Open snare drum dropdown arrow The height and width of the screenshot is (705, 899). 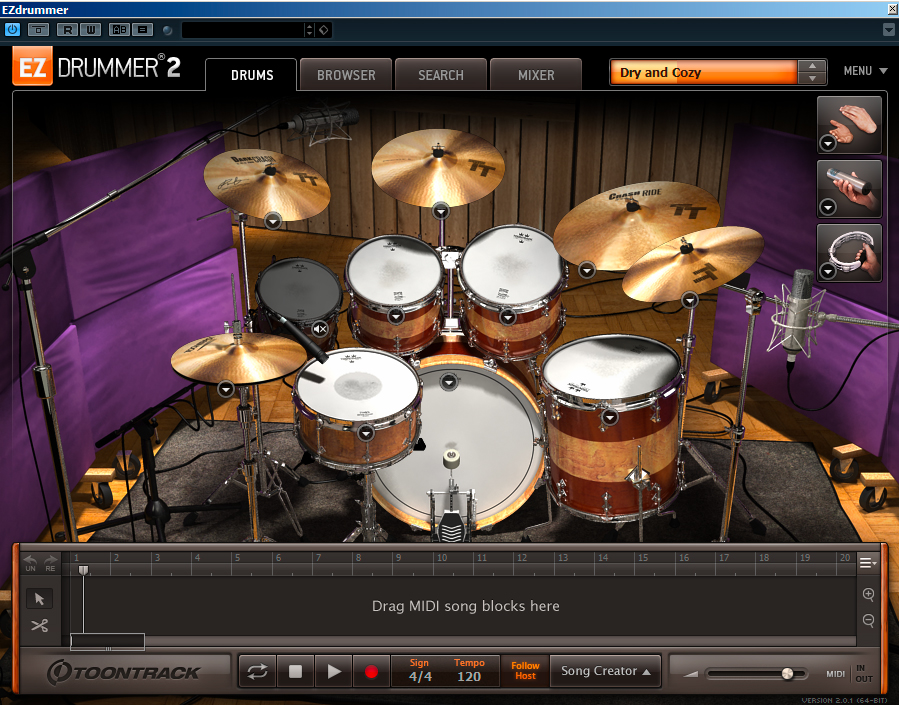366,433
